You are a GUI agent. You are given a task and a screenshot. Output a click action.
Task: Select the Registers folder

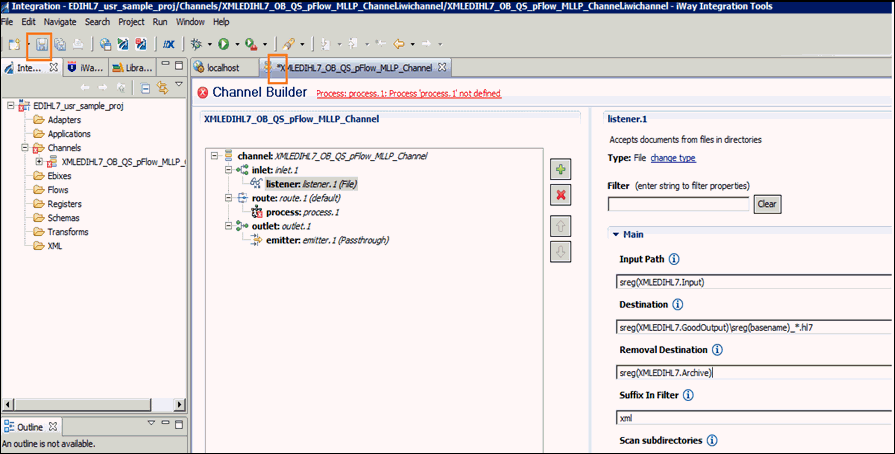pos(64,204)
